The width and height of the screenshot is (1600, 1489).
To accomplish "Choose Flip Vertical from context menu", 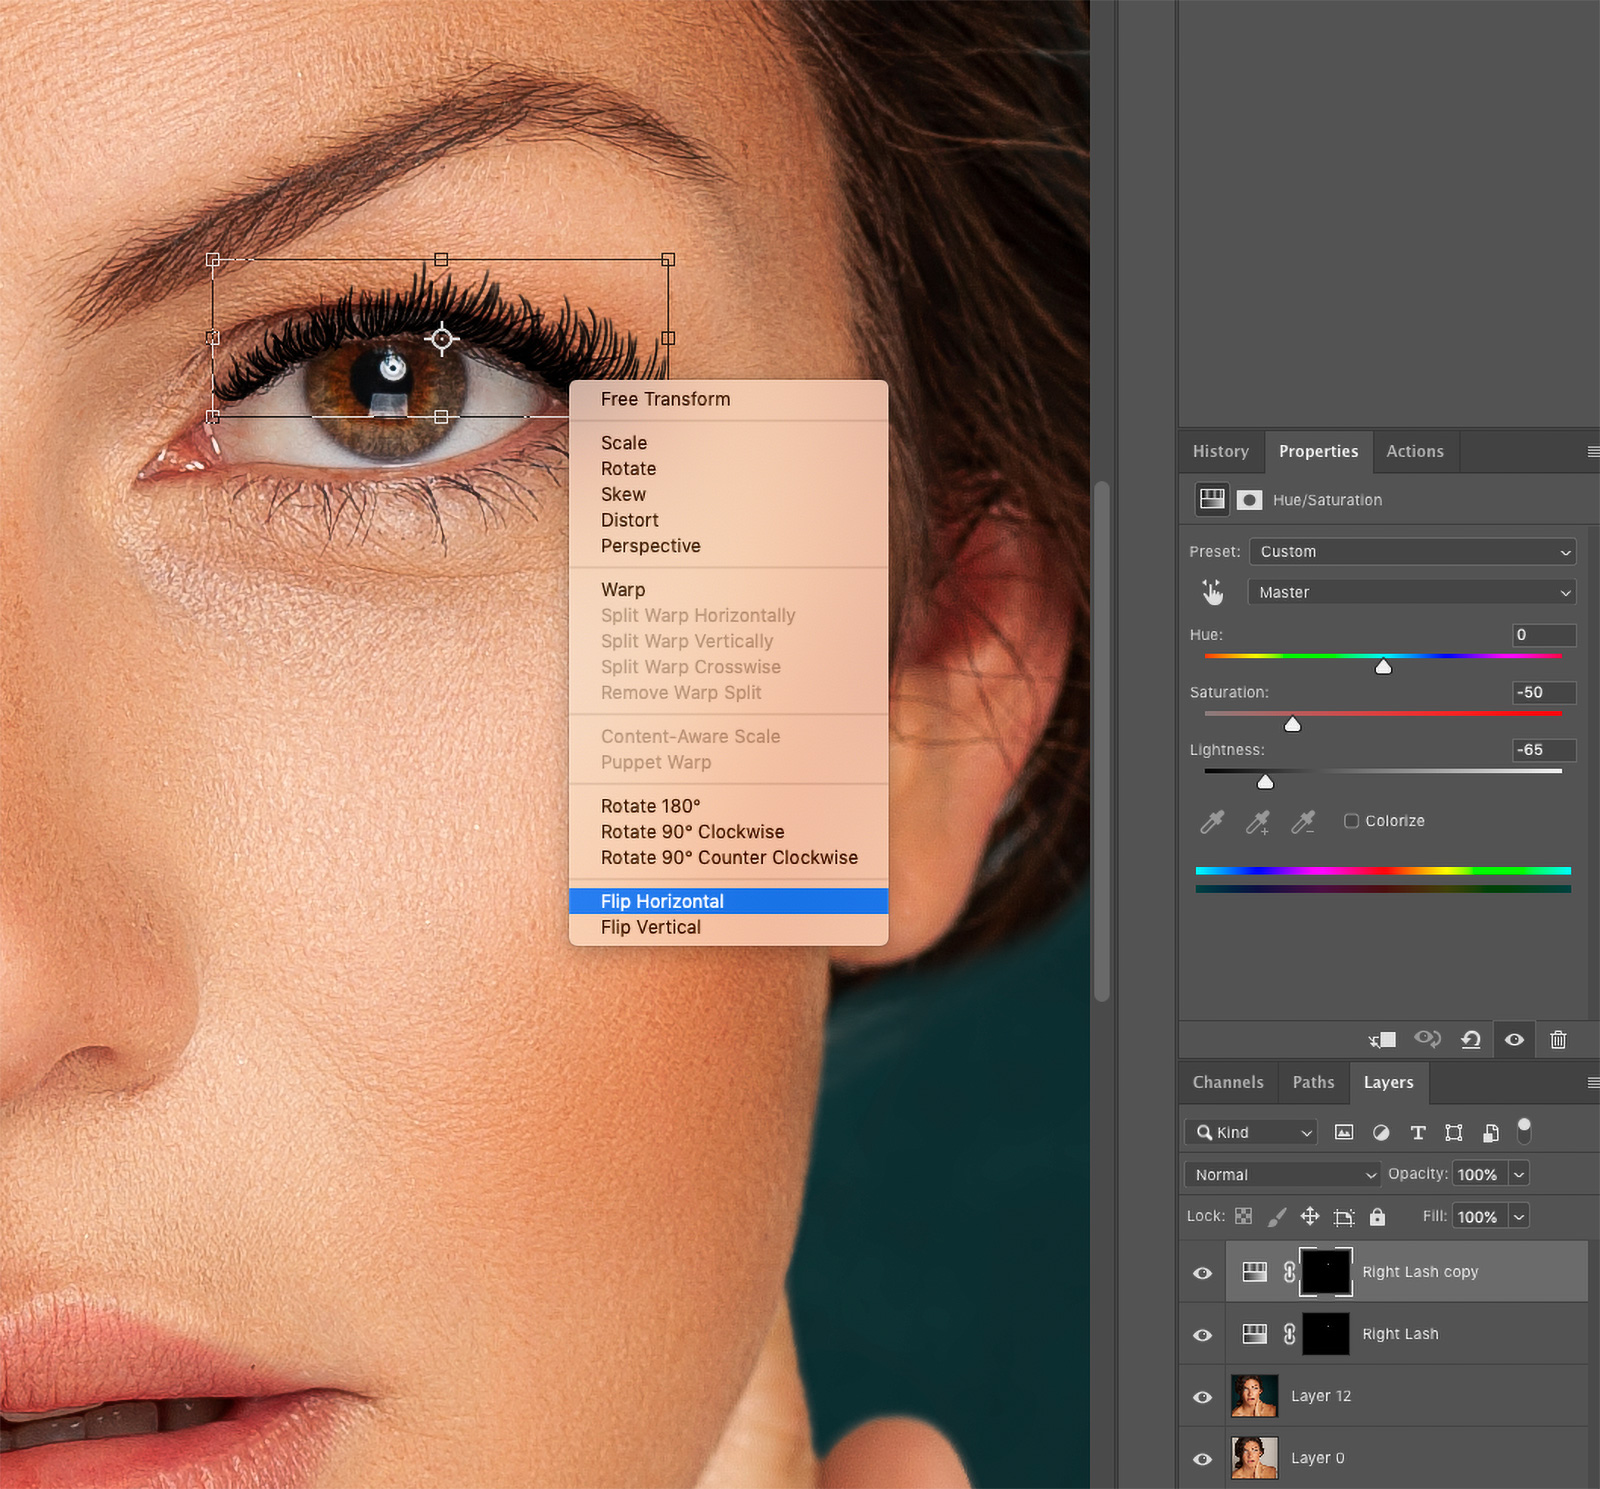I will (728, 927).
